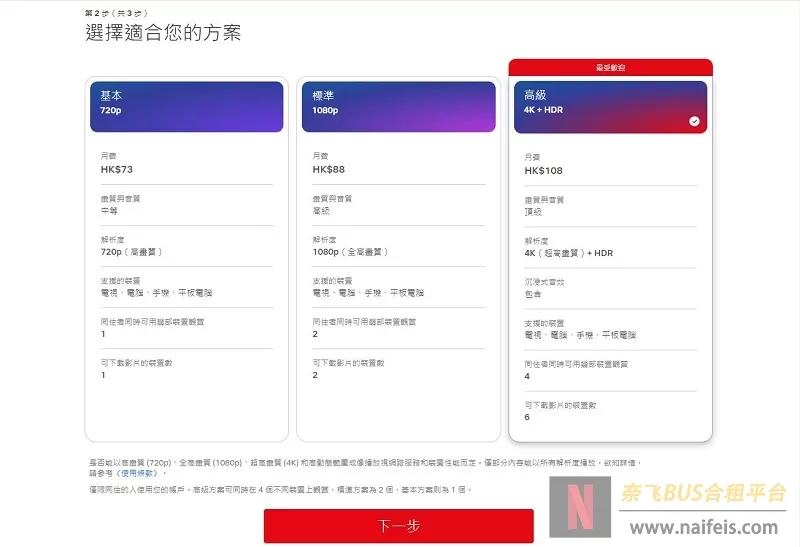
Task: Click the HK$108 monthly price
Action: point(543,171)
